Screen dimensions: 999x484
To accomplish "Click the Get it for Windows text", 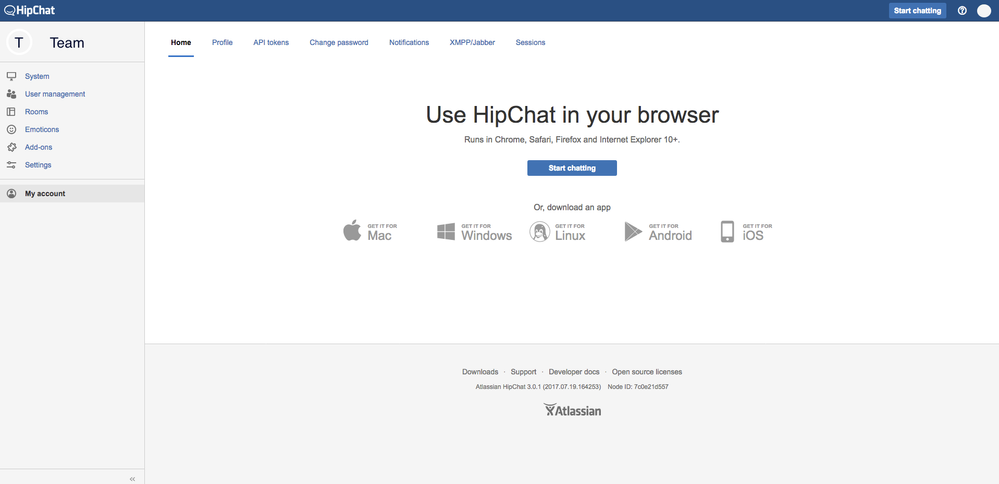I will (487, 232).
